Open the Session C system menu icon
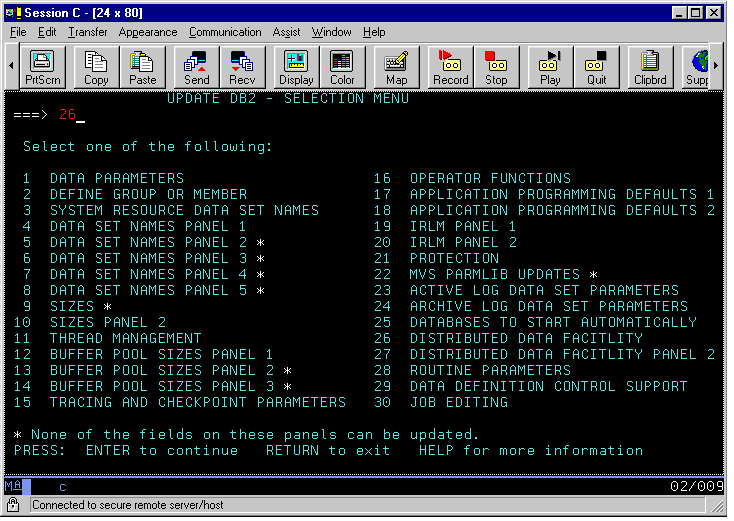 [13, 13]
